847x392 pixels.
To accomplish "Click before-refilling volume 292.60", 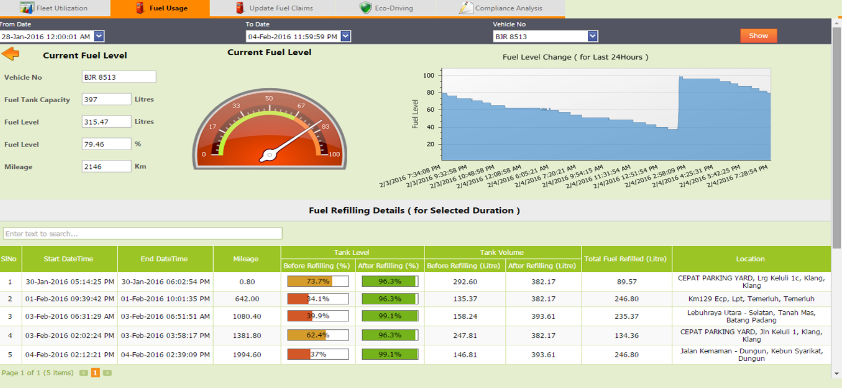I will pos(465,282).
